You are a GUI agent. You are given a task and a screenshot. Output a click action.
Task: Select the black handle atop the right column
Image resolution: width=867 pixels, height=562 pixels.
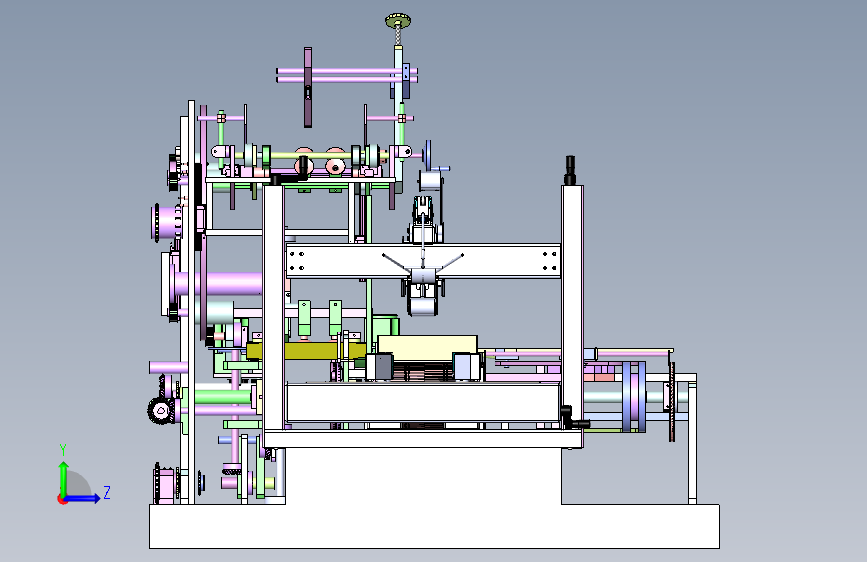click(x=570, y=170)
